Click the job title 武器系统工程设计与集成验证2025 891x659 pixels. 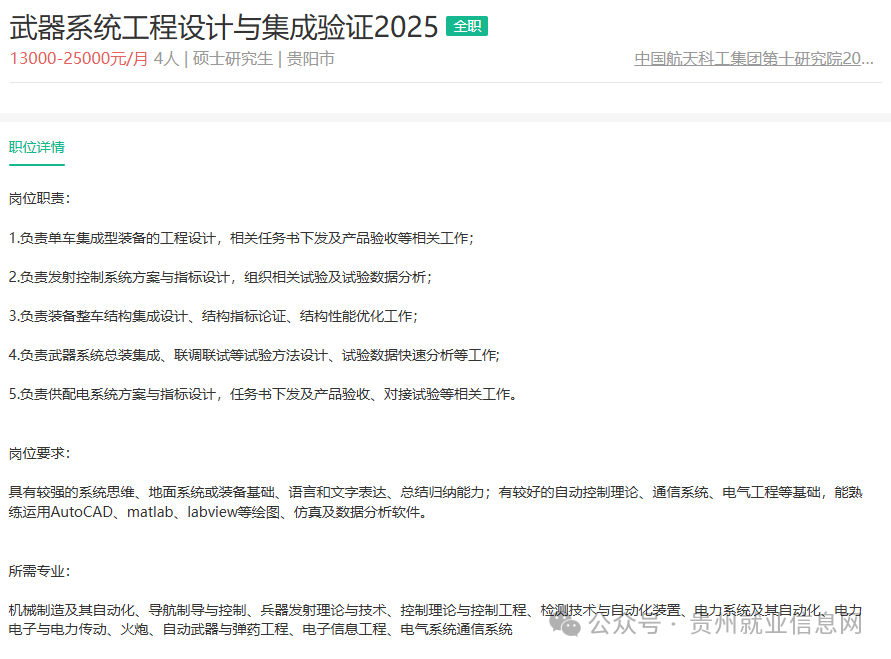click(x=220, y=26)
